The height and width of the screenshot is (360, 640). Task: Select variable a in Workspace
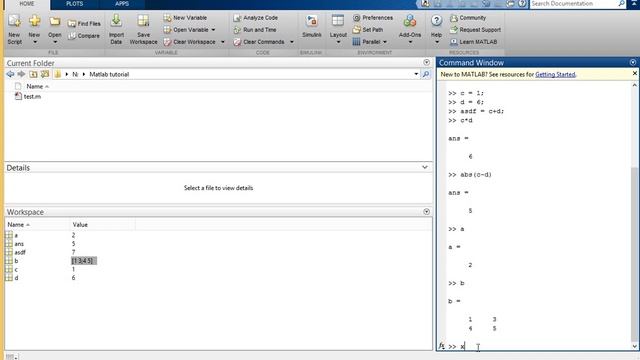(x=16, y=236)
